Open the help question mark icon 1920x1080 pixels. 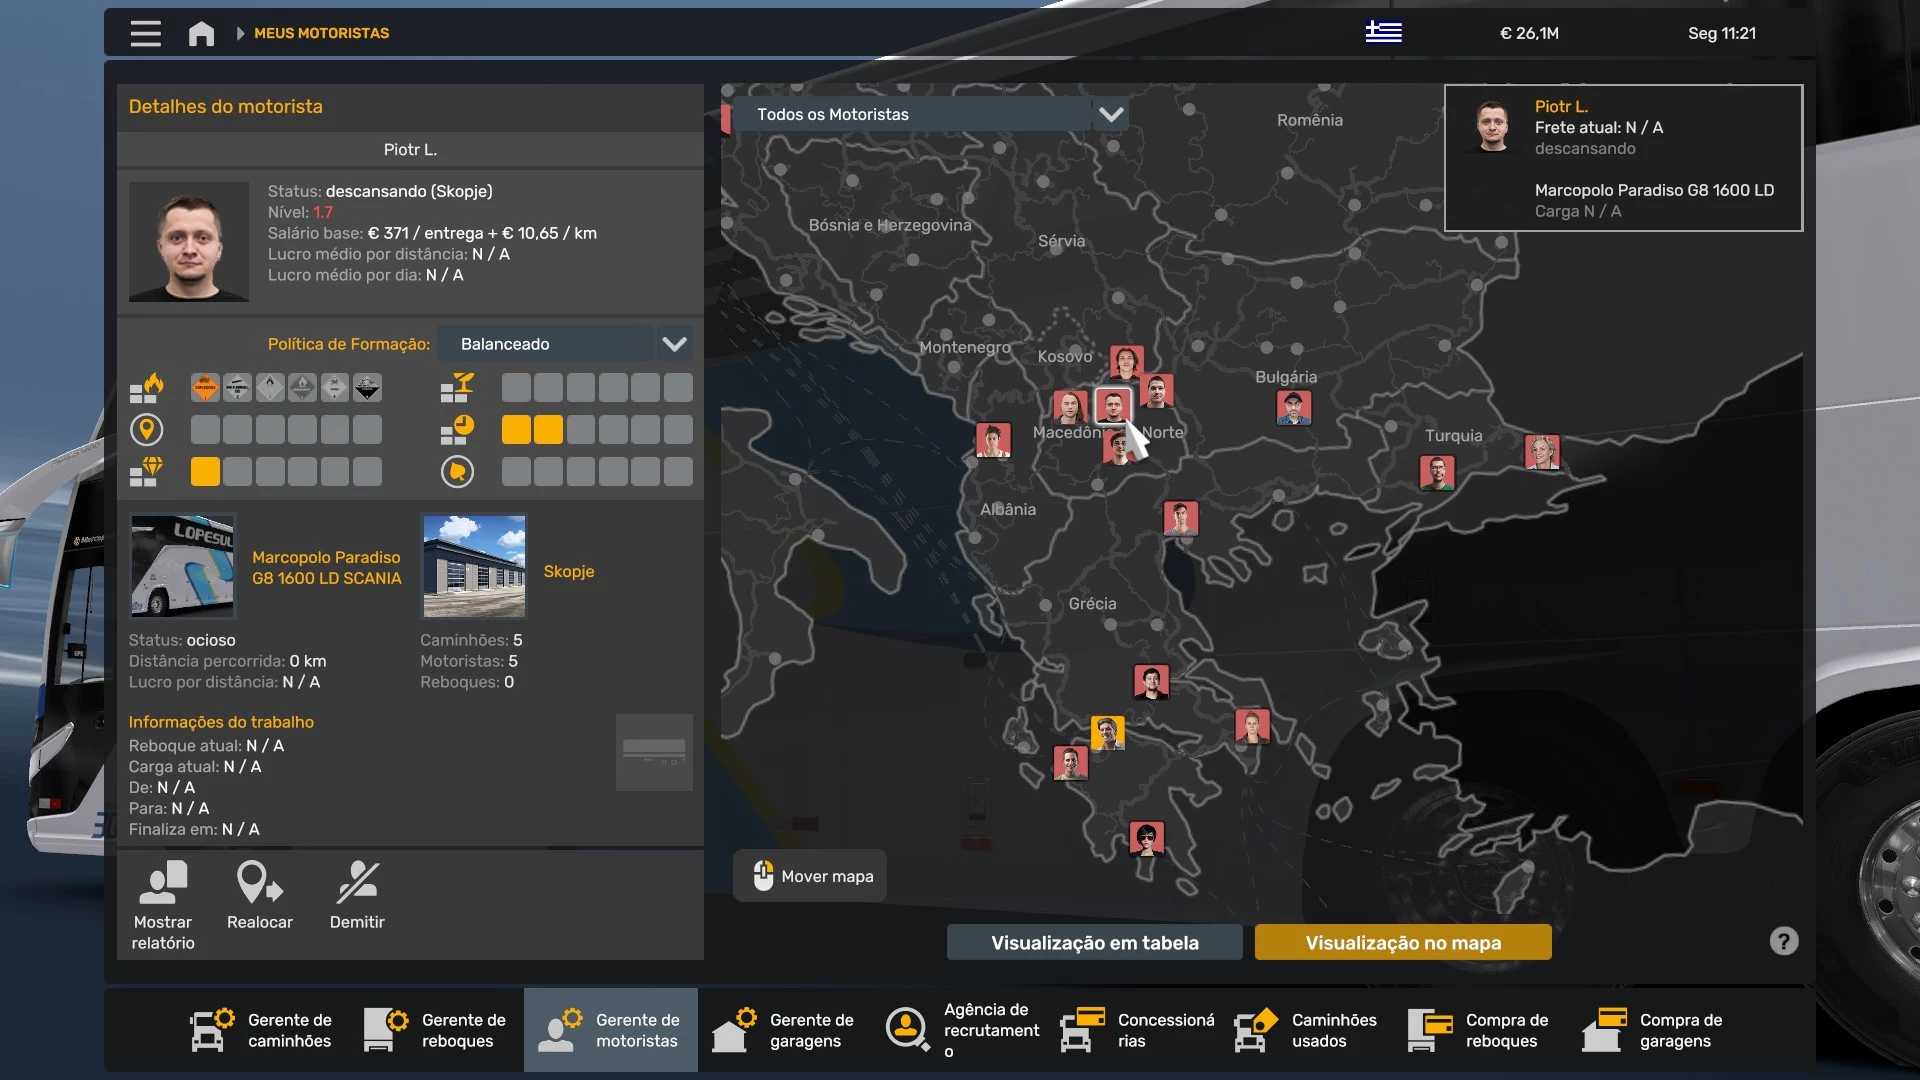[x=1783, y=941]
